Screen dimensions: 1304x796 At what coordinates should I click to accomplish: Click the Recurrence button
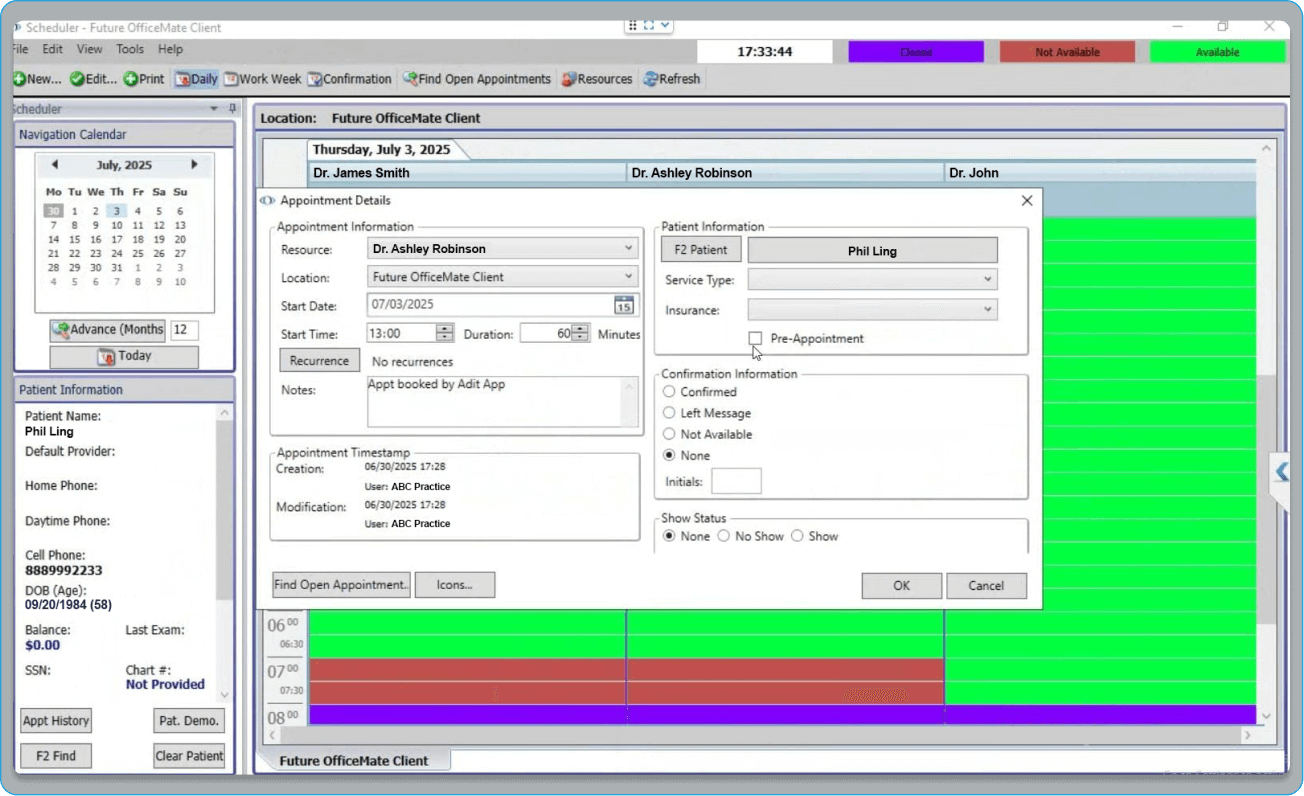click(x=319, y=361)
